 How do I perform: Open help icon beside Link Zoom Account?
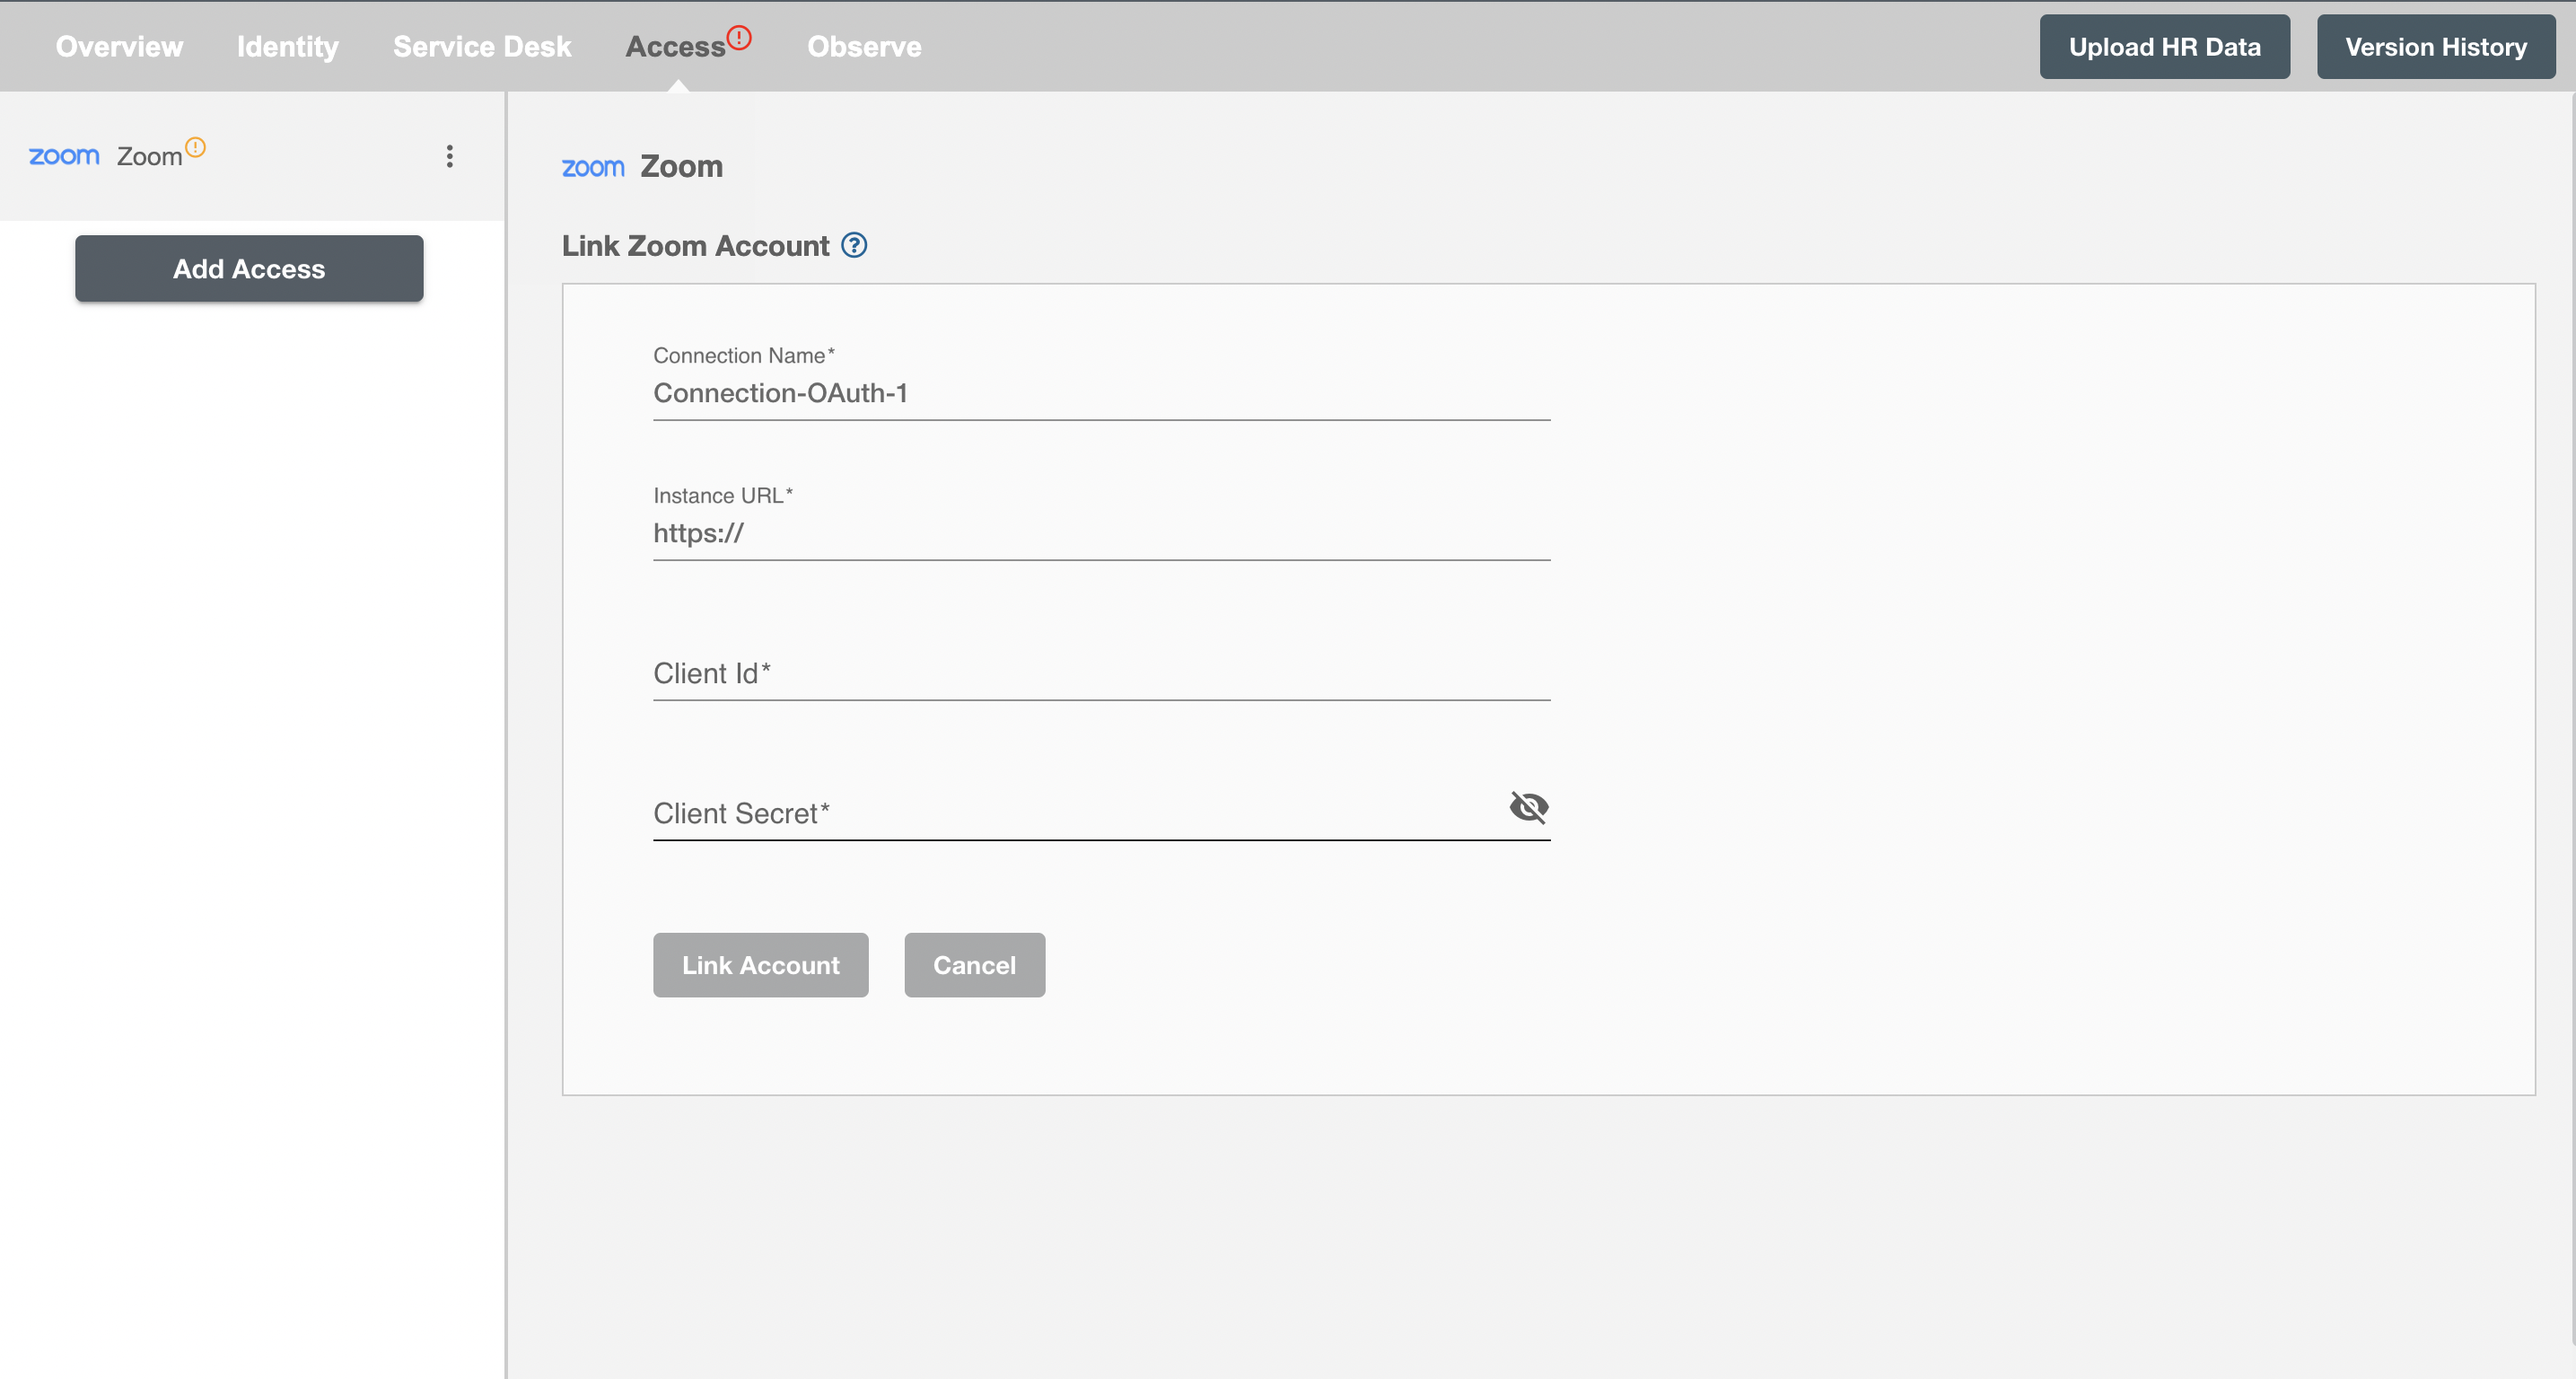[854, 245]
